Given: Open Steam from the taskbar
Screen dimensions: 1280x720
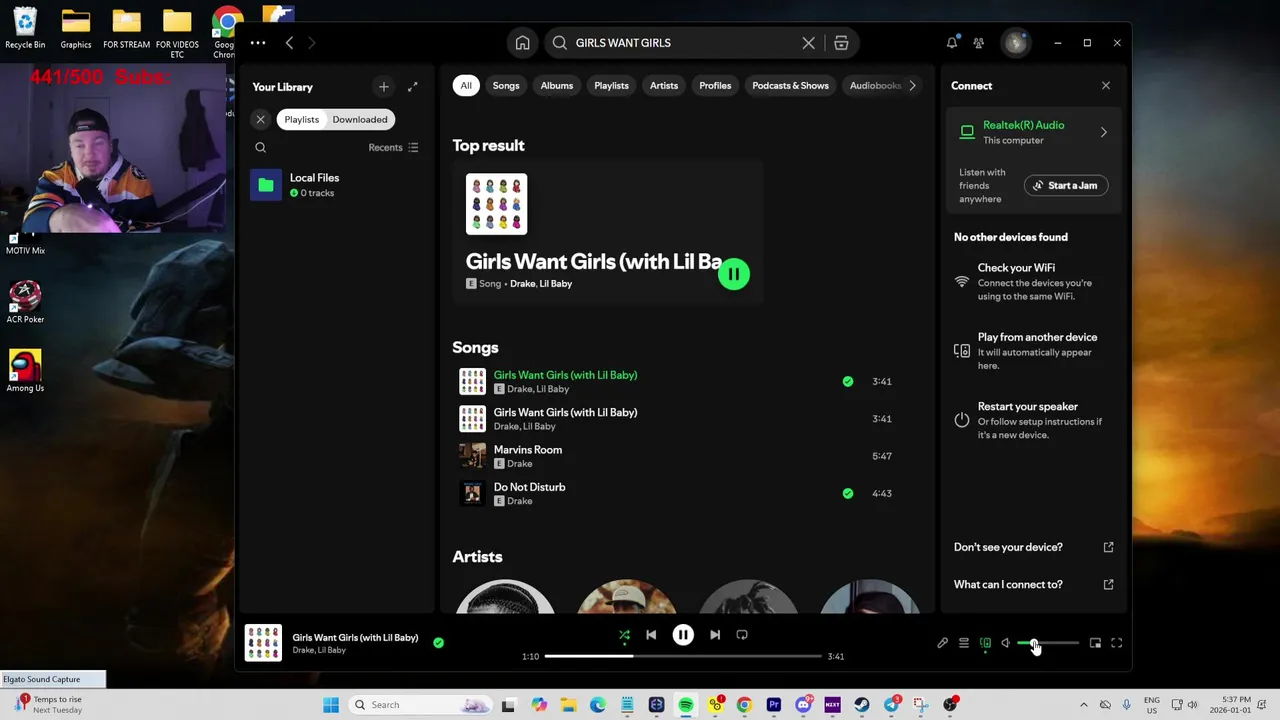Looking at the screenshot, I should click(x=861, y=705).
